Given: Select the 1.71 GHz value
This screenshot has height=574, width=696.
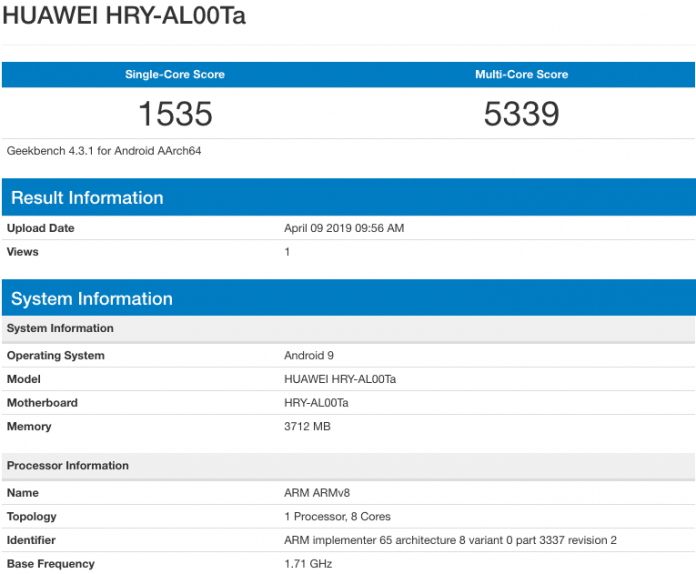Looking at the screenshot, I should click(x=308, y=564).
